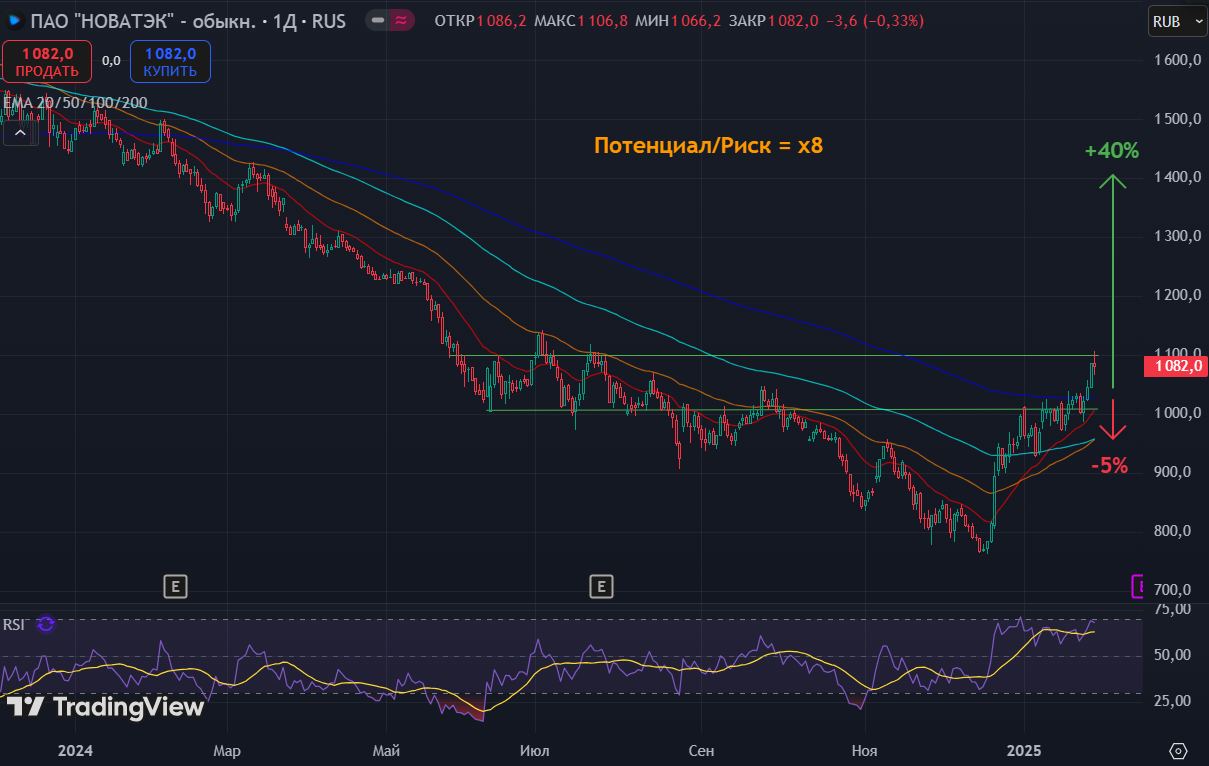Select the EMA 20/50/100/200 indicator legend
1209x766 pixels.
76,102
